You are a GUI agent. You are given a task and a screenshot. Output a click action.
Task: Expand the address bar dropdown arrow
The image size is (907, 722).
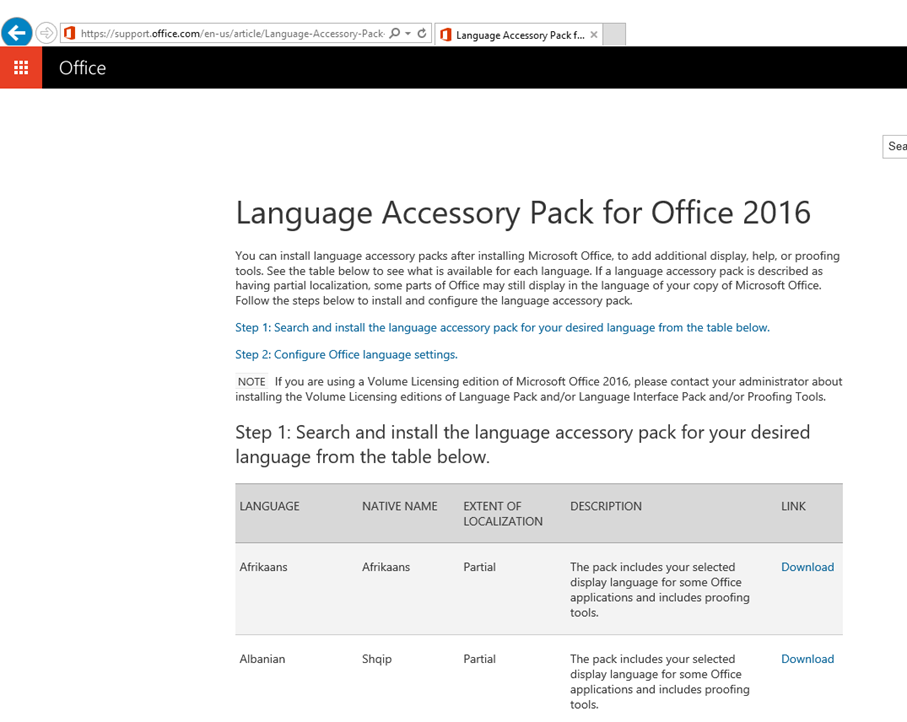(408, 34)
